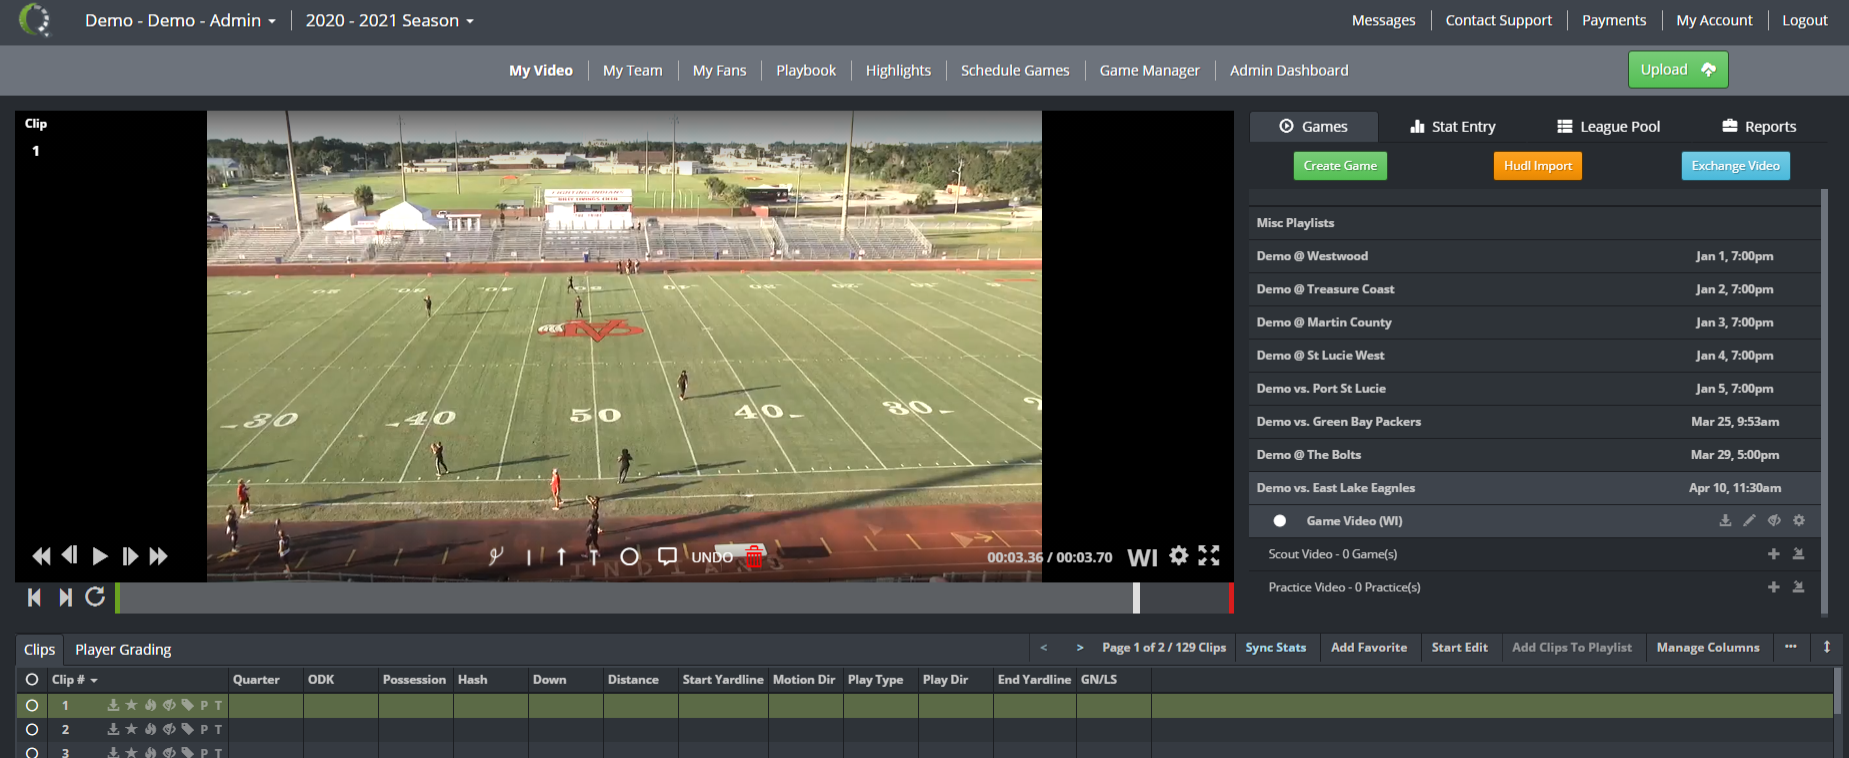
Task: Click the Practice Video import icon
Action: click(x=1798, y=586)
